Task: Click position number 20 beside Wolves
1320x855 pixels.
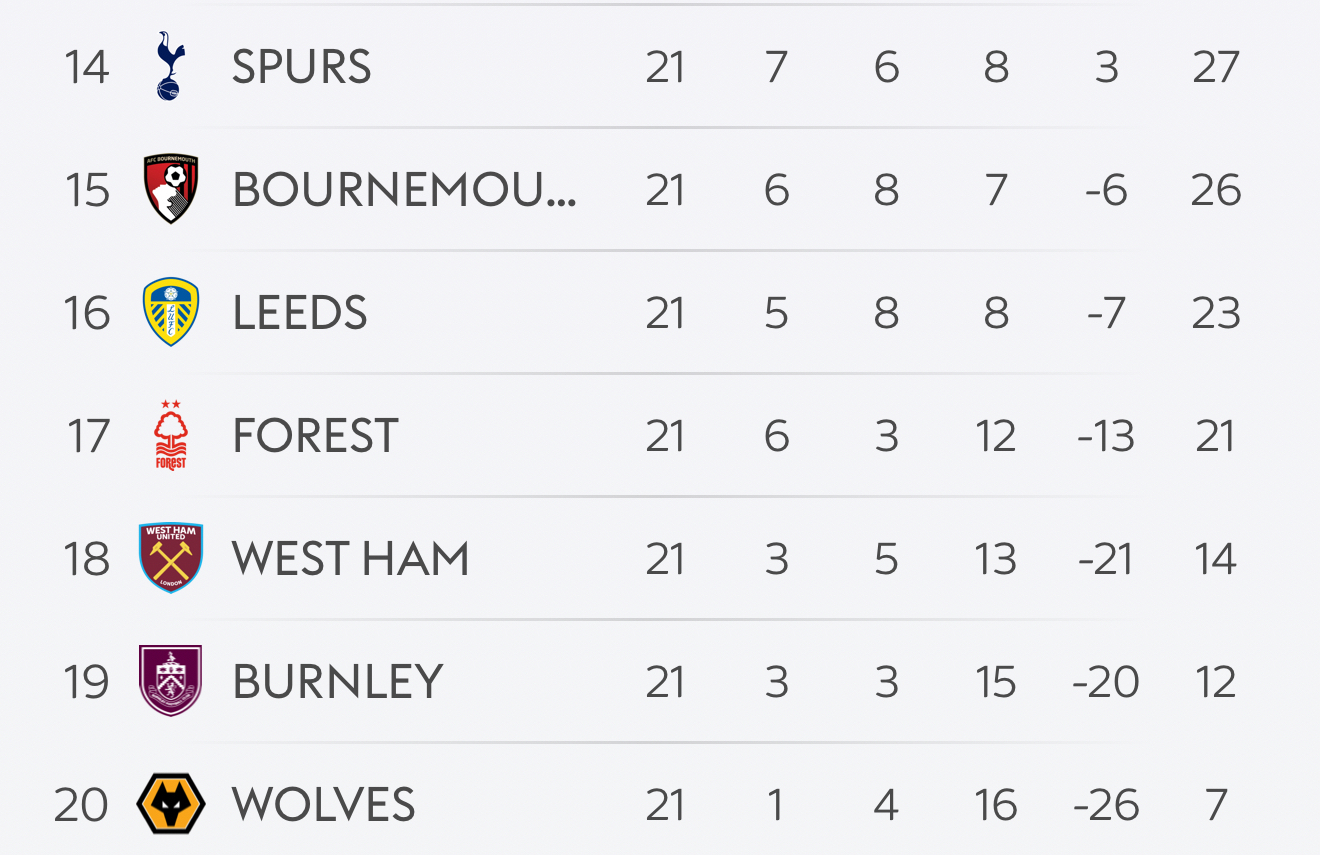Action: tap(81, 805)
